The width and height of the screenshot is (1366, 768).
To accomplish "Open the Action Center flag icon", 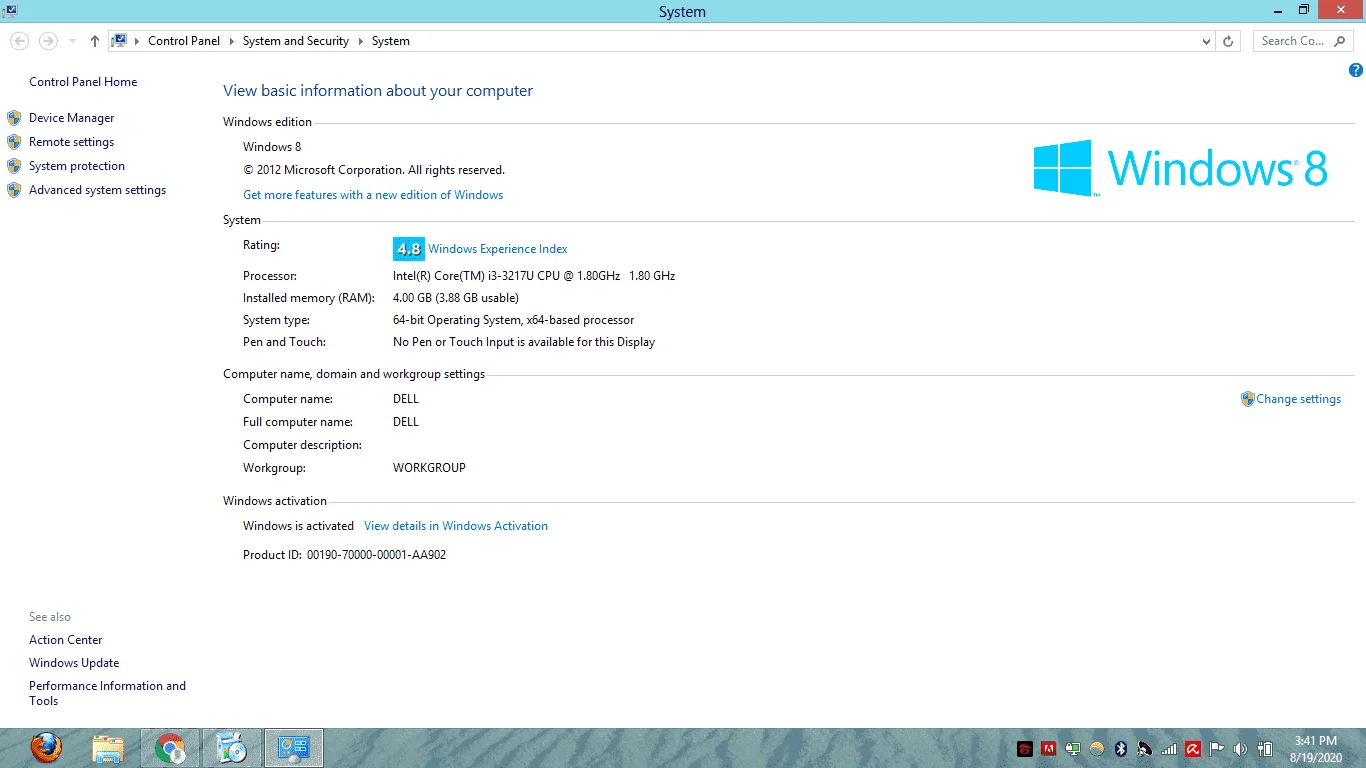I will [x=1217, y=749].
